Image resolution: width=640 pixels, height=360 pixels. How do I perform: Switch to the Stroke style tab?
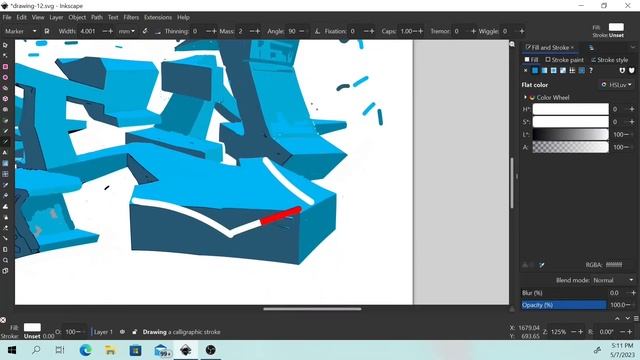pos(610,60)
